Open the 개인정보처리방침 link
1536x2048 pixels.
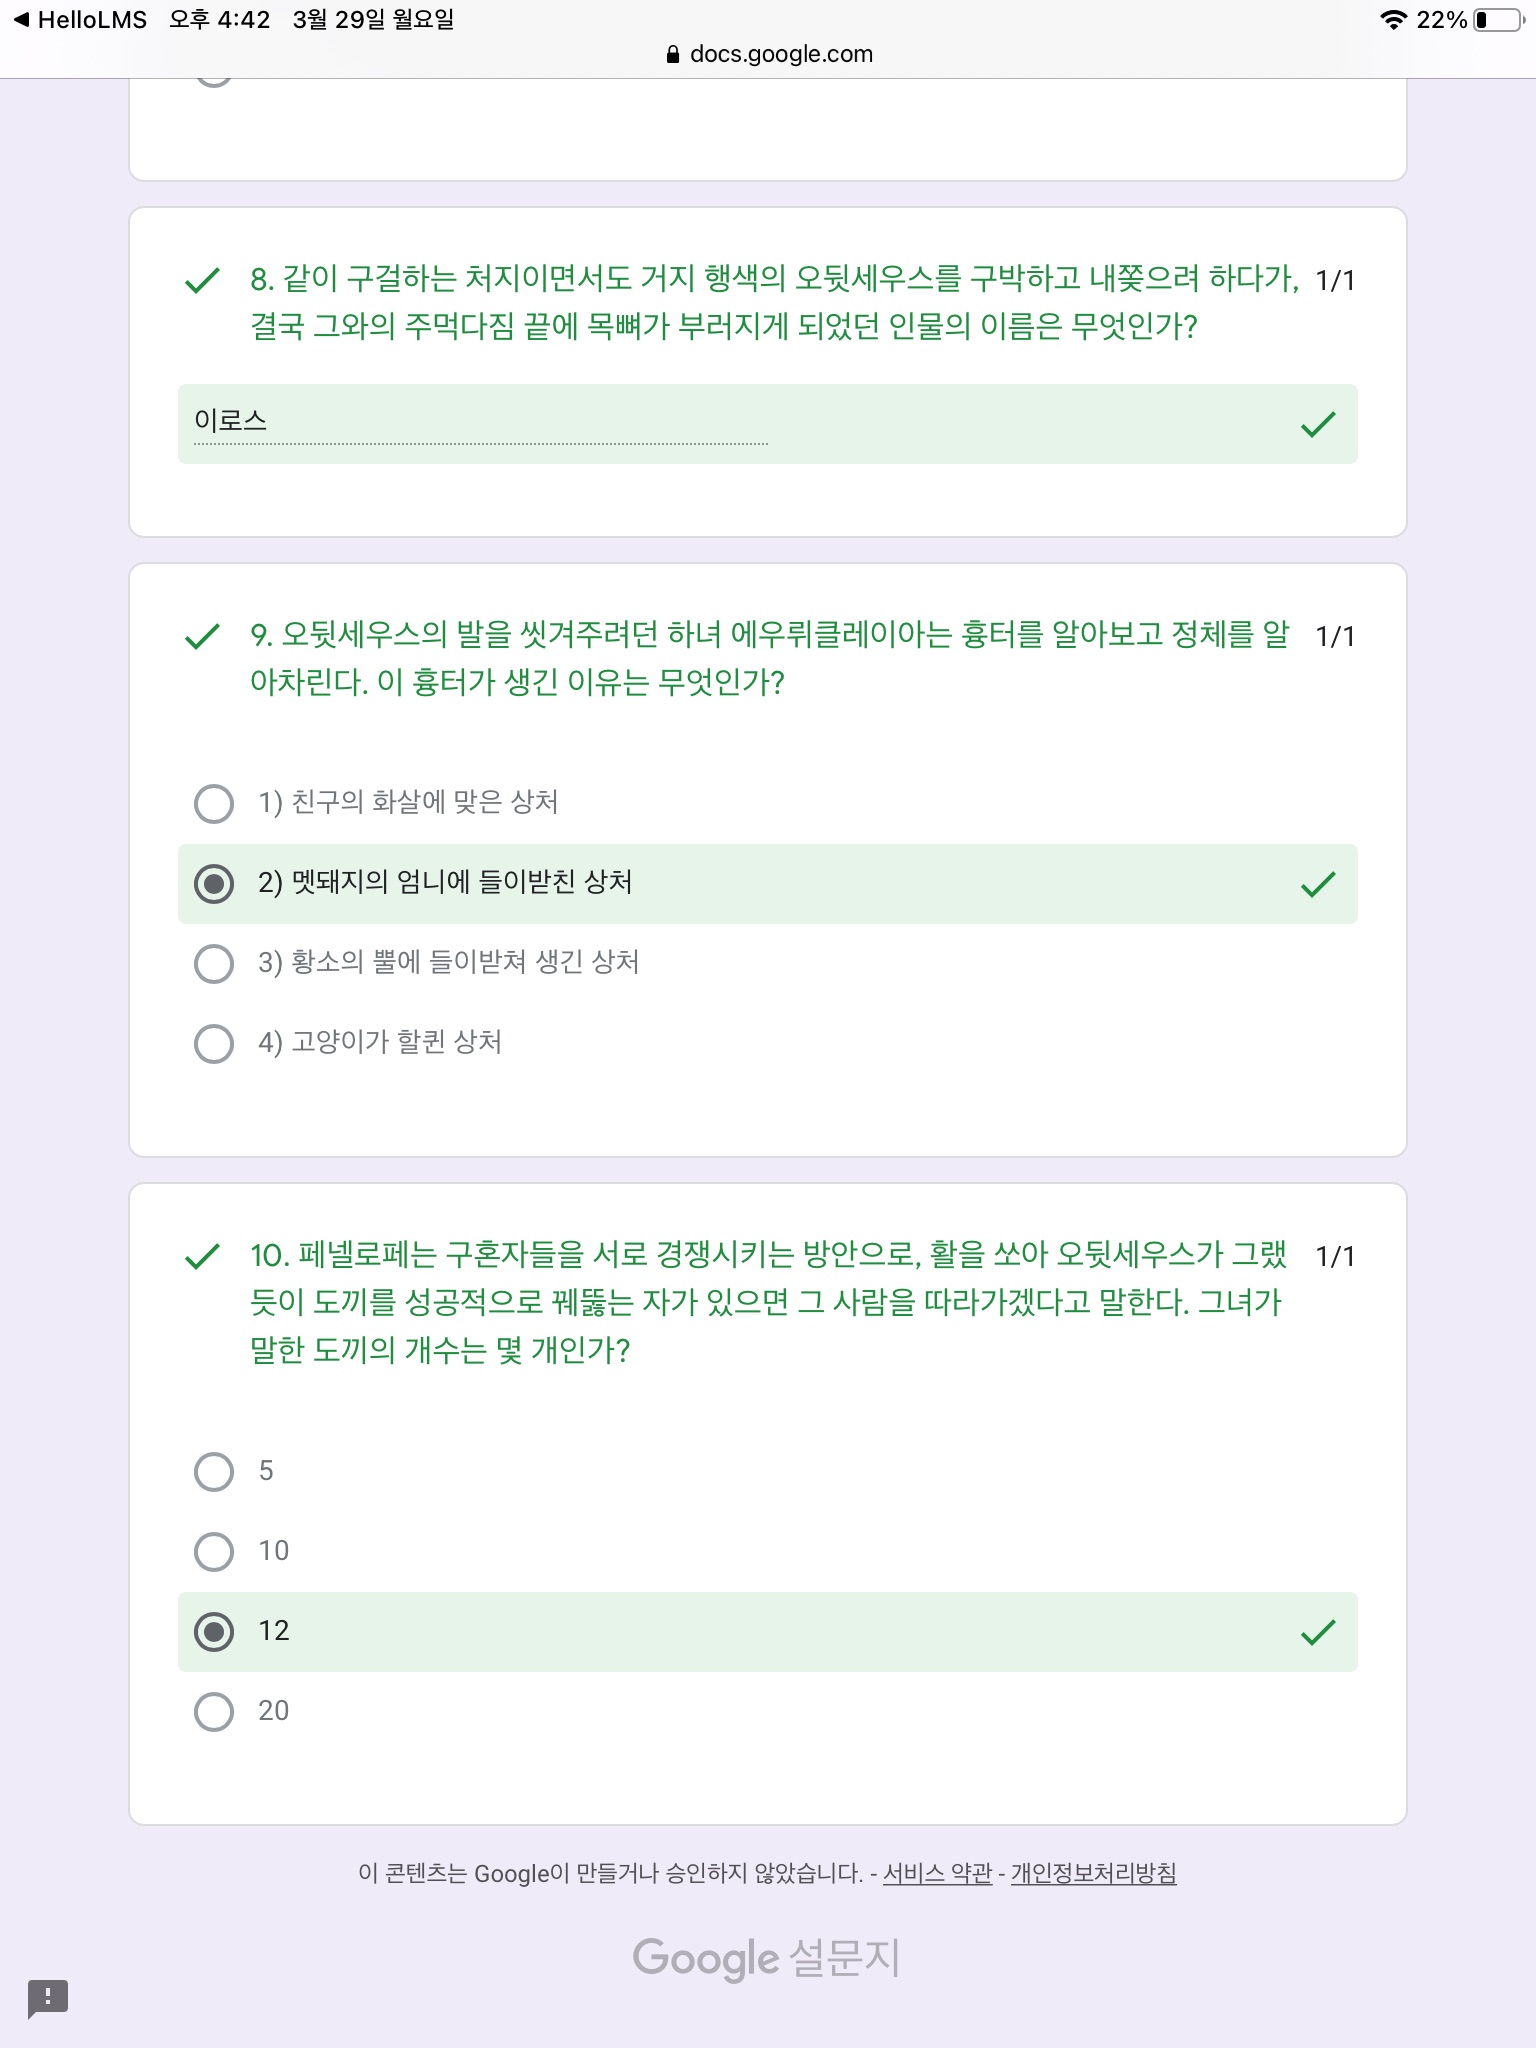[x=1093, y=1873]
